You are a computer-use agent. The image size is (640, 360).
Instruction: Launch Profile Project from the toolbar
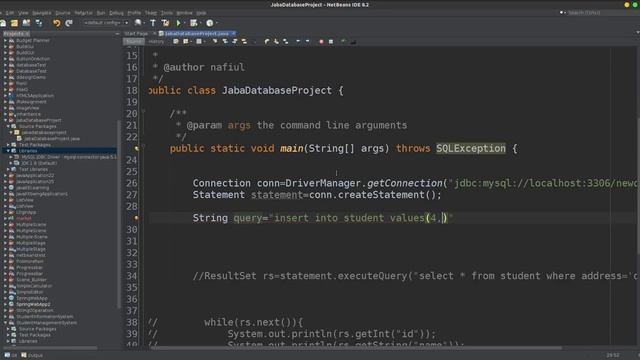(x=209, y=23)
